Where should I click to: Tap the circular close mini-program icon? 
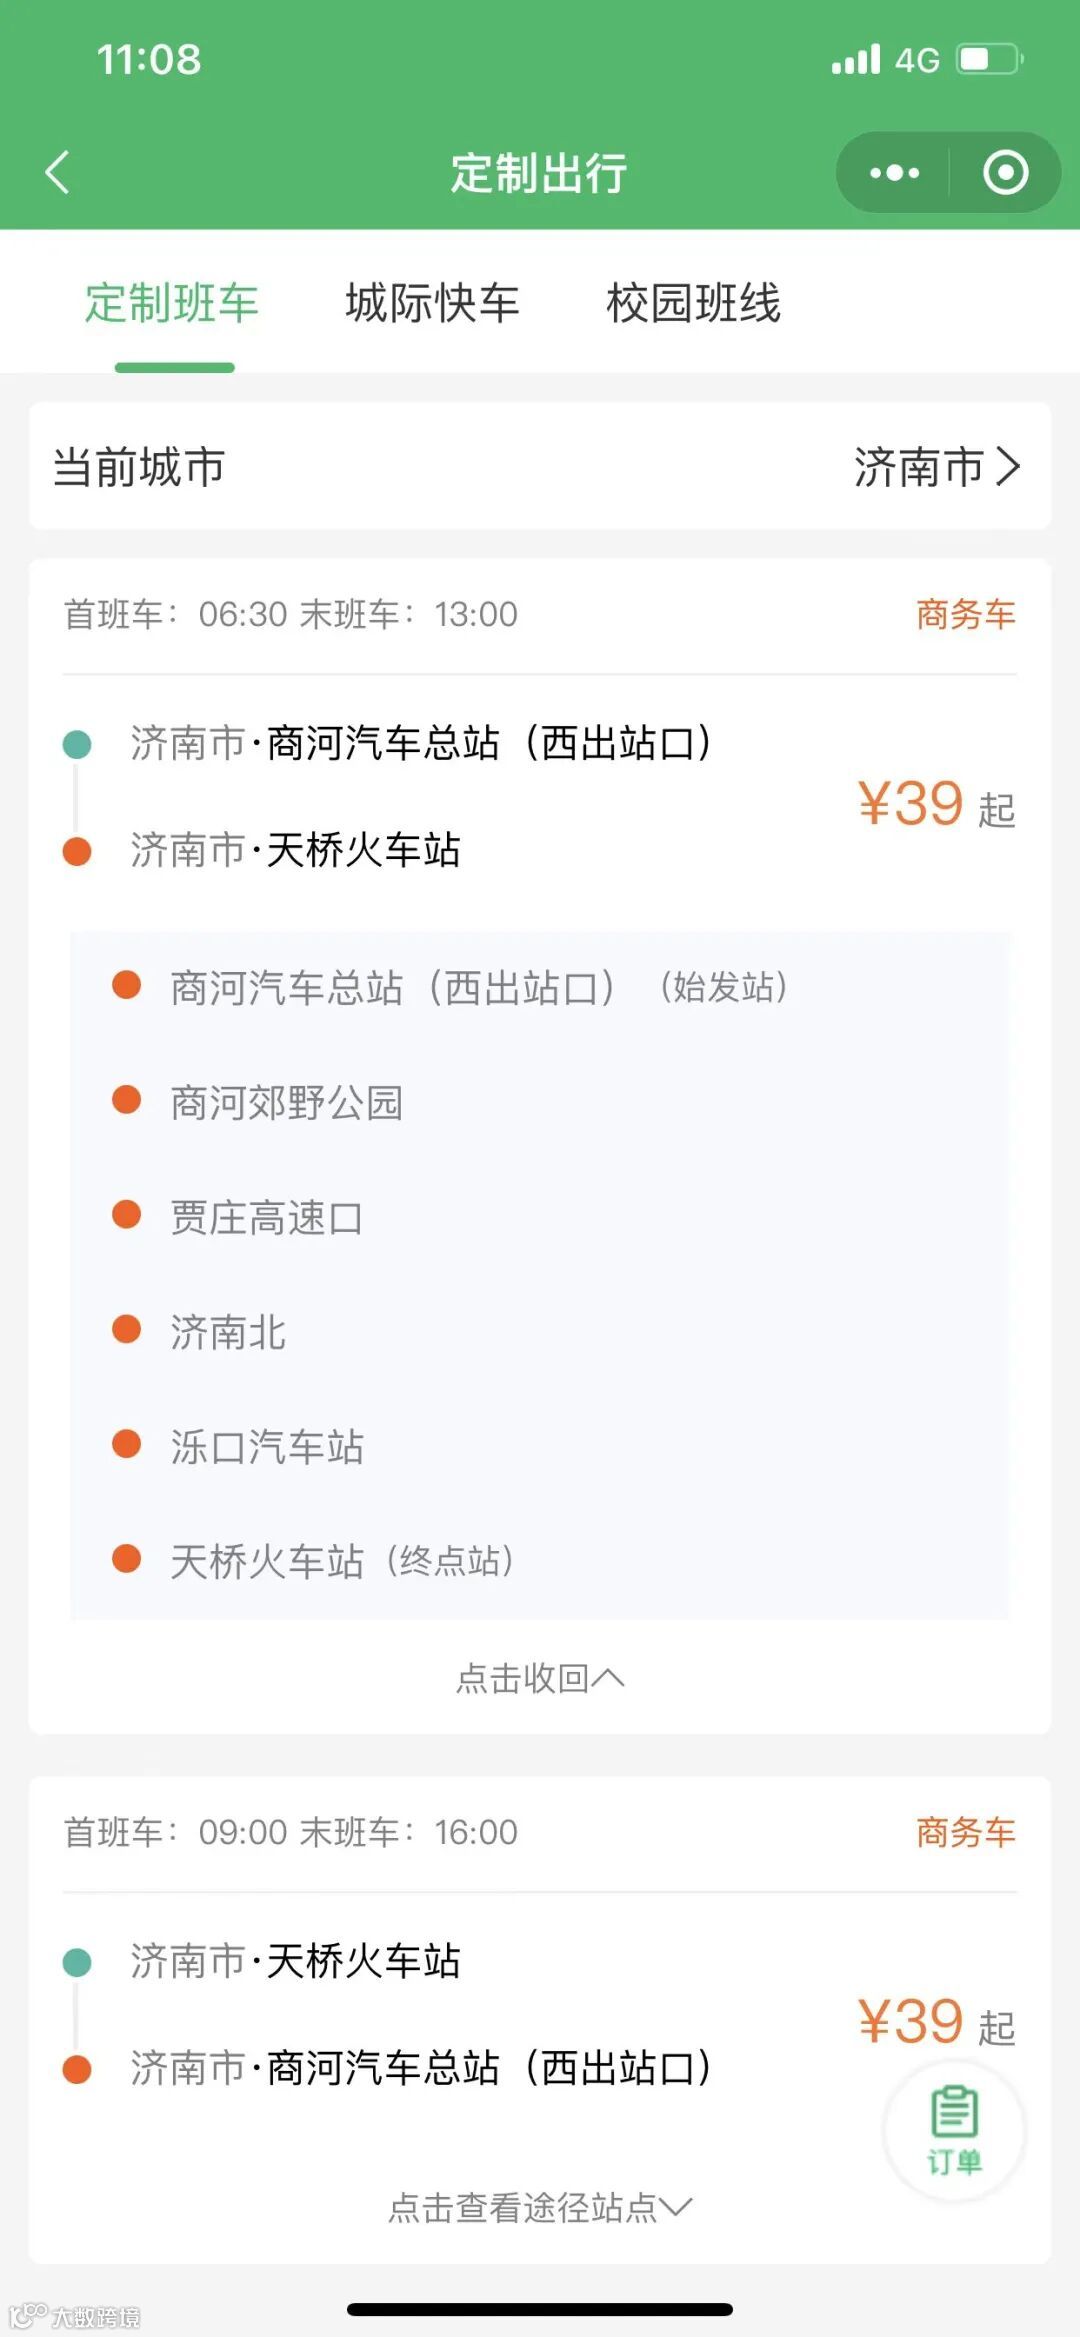click(1005, 173)
